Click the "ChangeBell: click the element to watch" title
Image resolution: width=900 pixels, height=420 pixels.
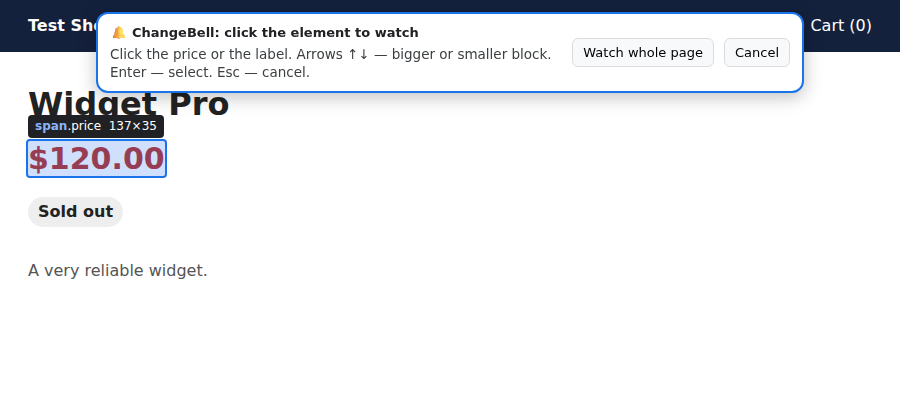click(275, 33)
